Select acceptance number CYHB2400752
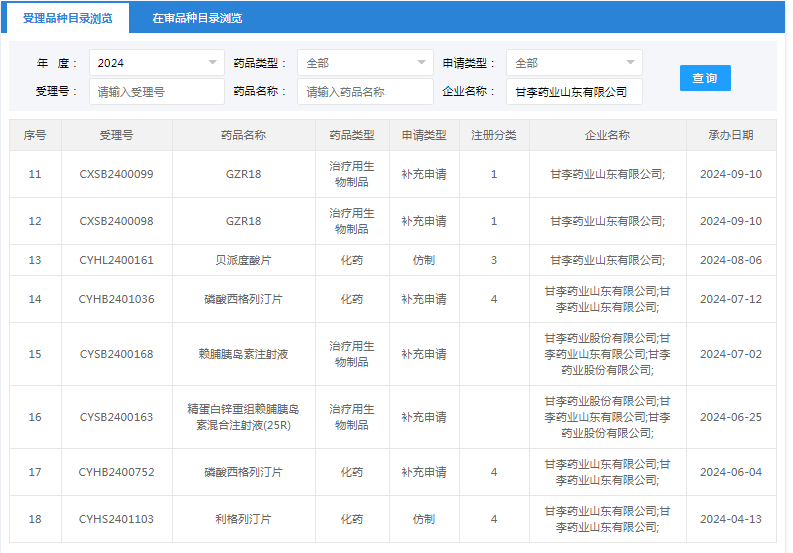The height and width of the screenshot is (553, 793). click(x=116, y=472)
